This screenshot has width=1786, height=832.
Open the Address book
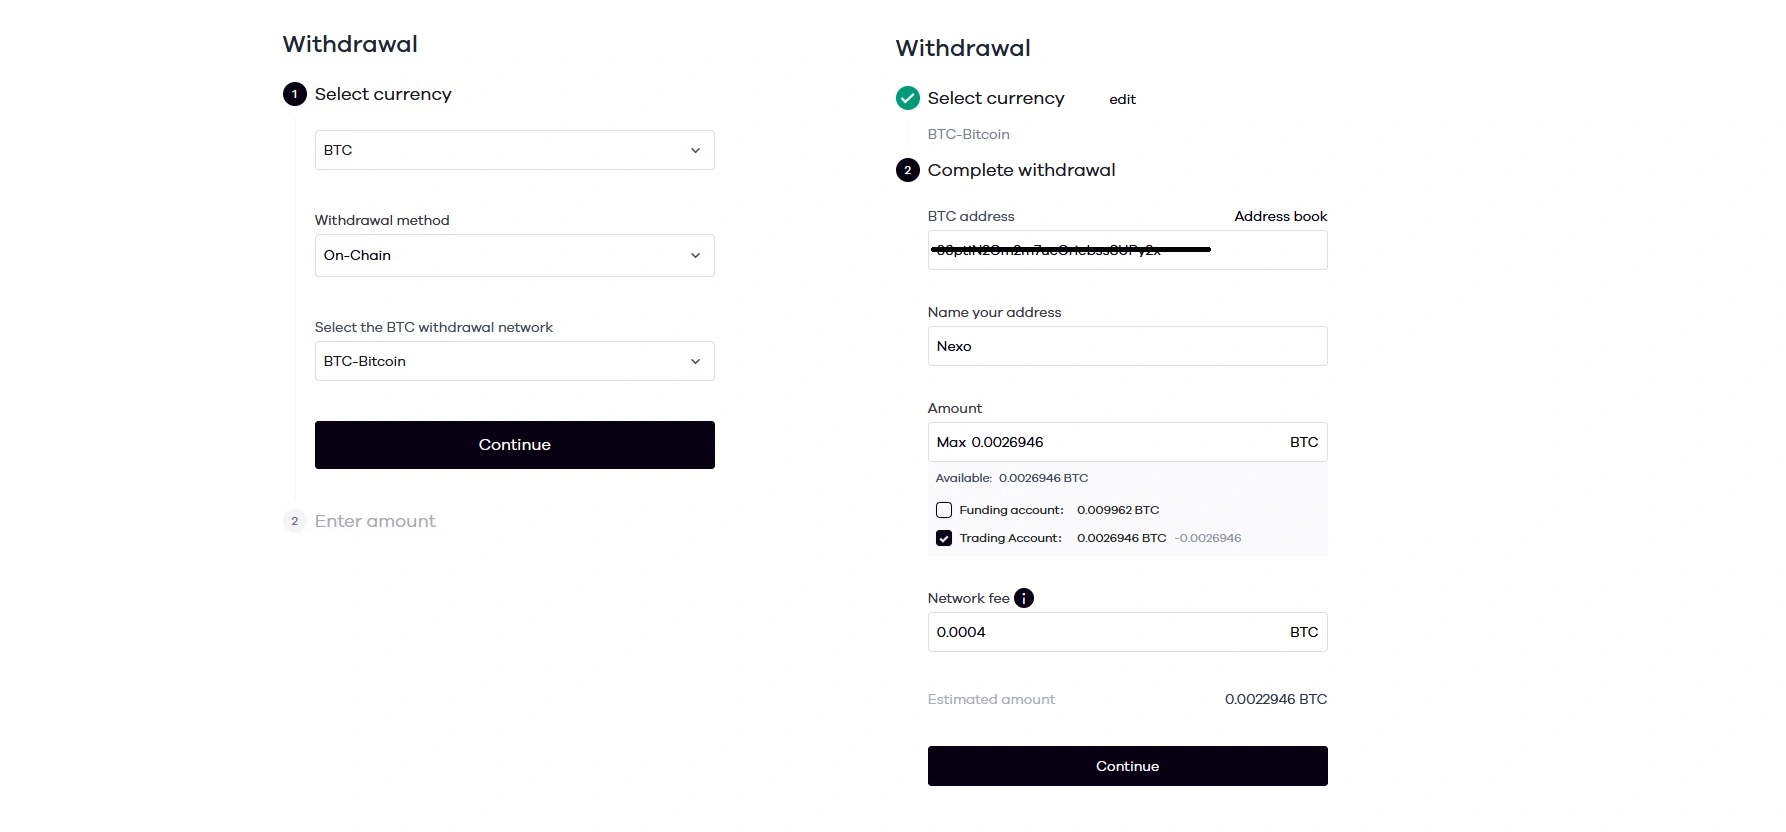pos(1280,216)
